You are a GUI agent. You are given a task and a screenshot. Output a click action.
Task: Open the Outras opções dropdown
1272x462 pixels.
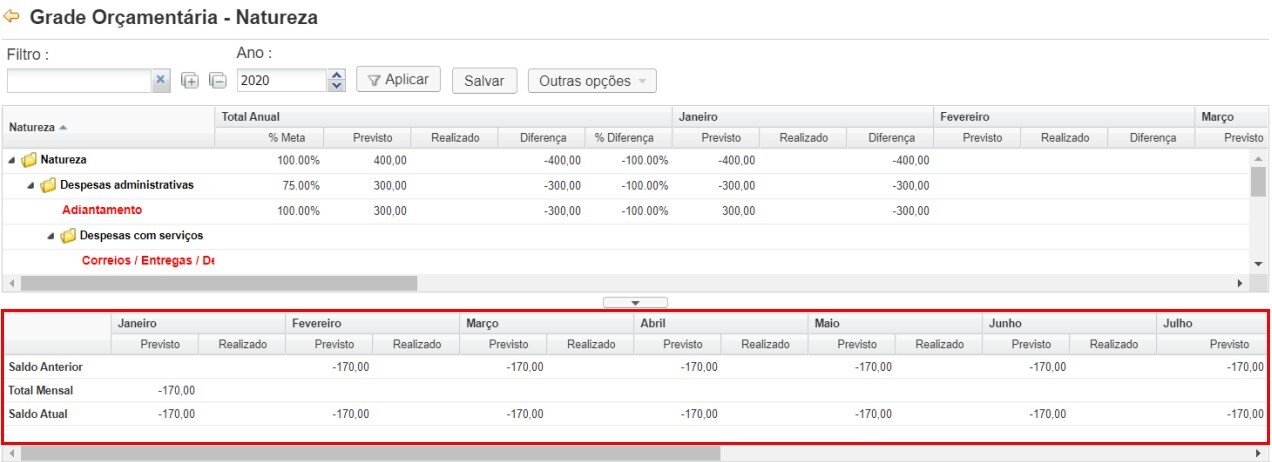(592, 81)
